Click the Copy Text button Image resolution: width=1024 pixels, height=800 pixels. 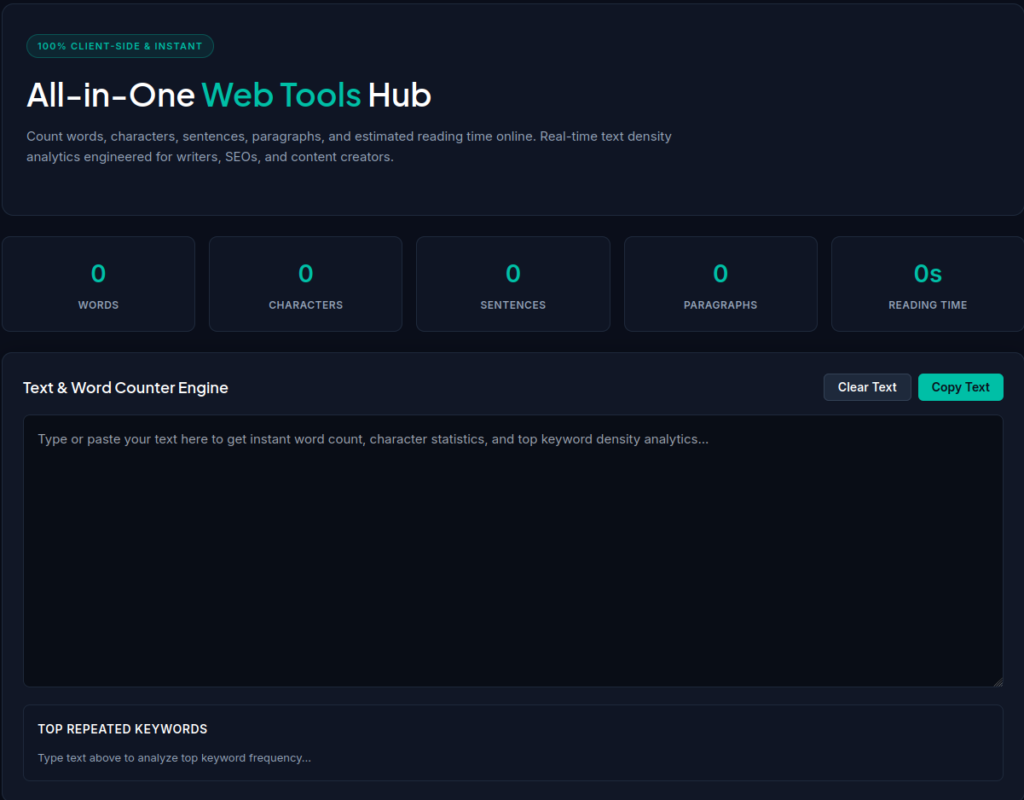[960, 387]
